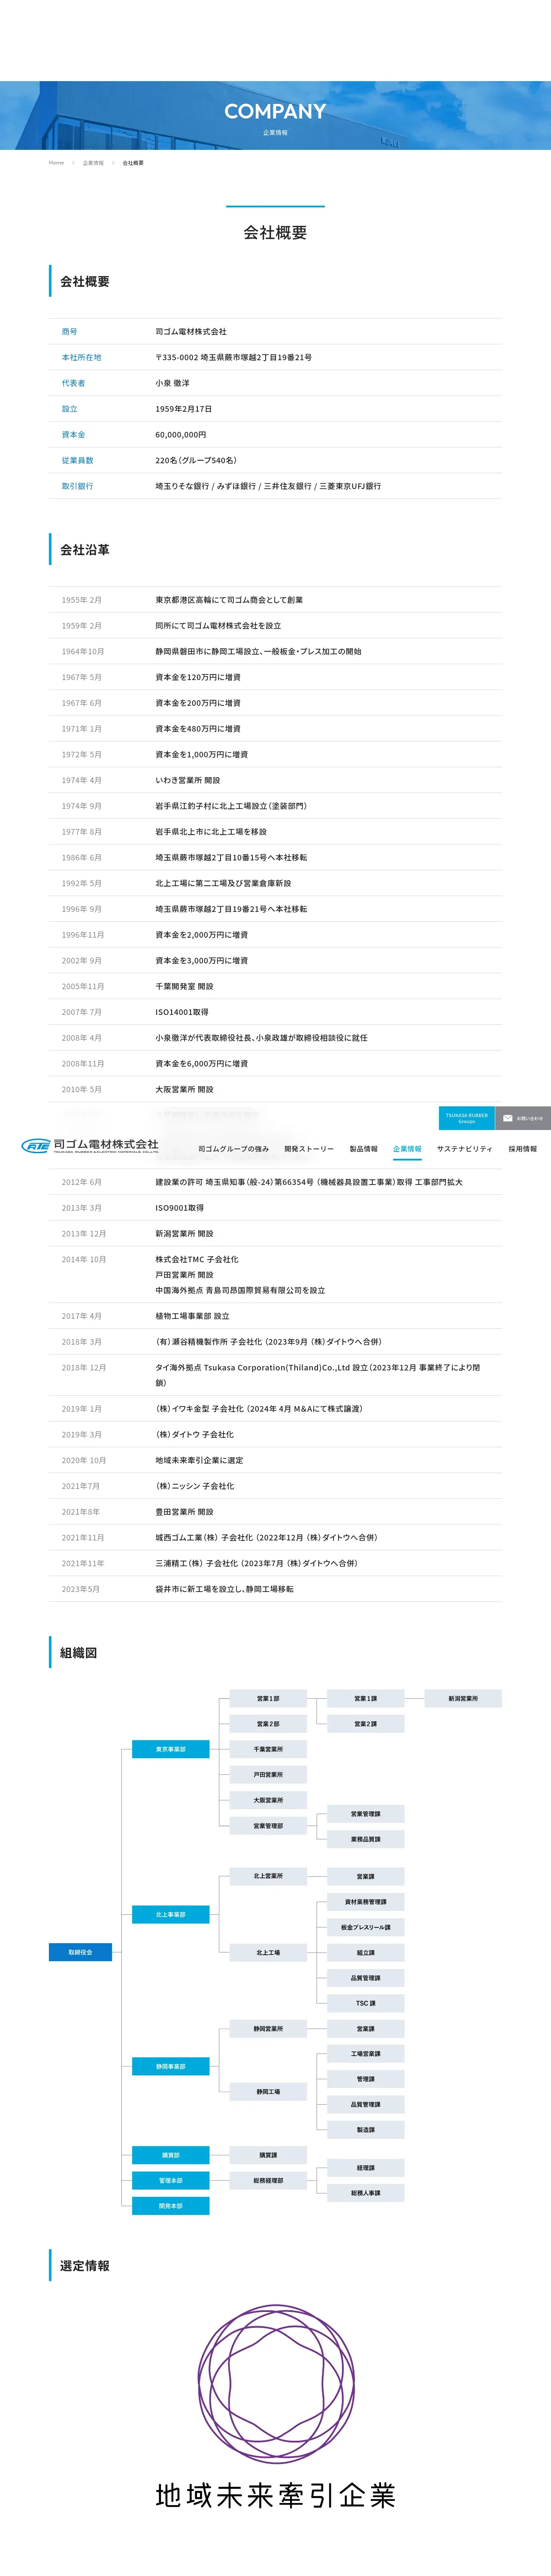Viewport: 551px width, 2576px height.
Task: Click the 静岡事業部 box in org chart
Action: click(171, 2066)
